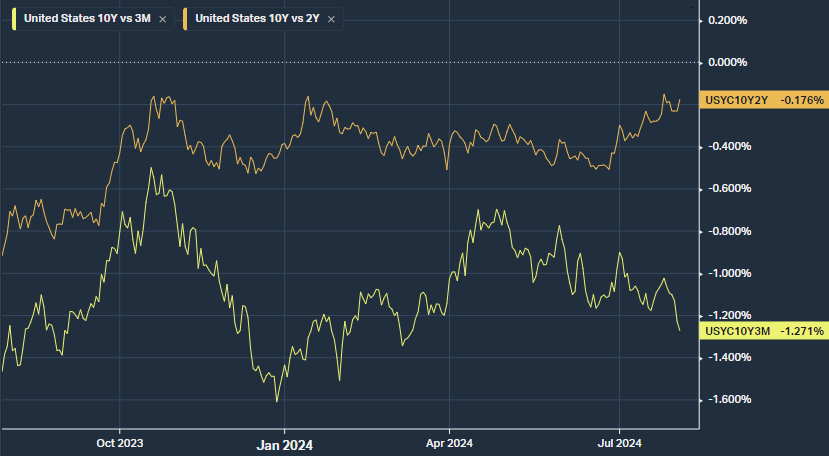The image size is (829, 456).
Task: Click the yellow 10Y vs 3M color swatch
Action: (15, 19)
